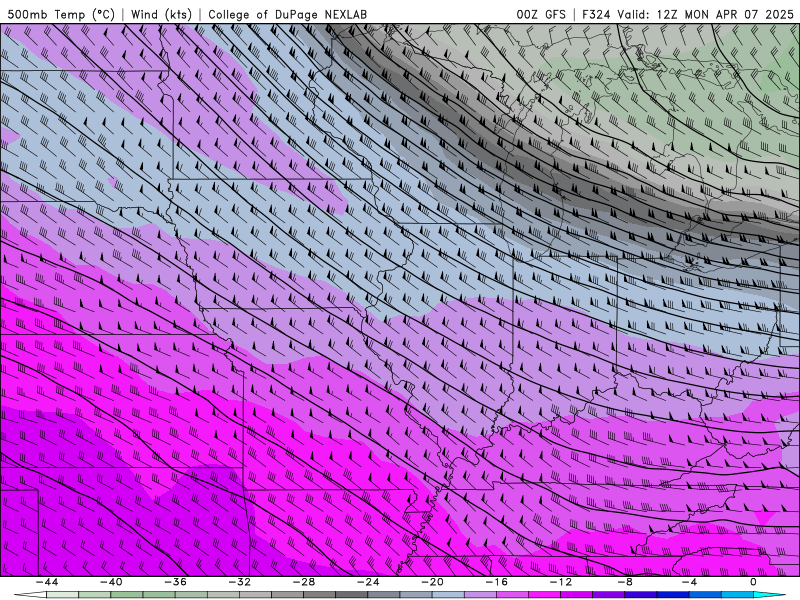Click the '12Z MON APR 07 2025' valid time
The image size is (800, 600).
pyautogui.click(x=725, y=14)
